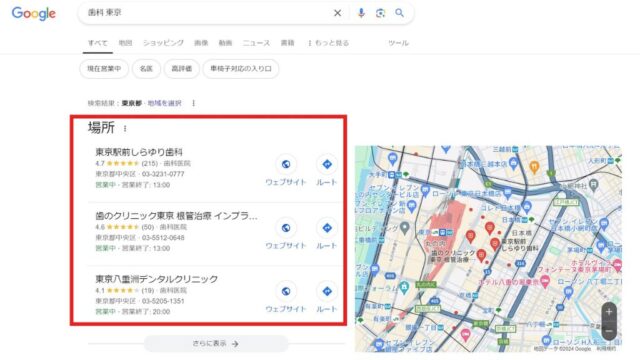Open the ツール options
640x360 pixels.
click(x=398, y=43)
